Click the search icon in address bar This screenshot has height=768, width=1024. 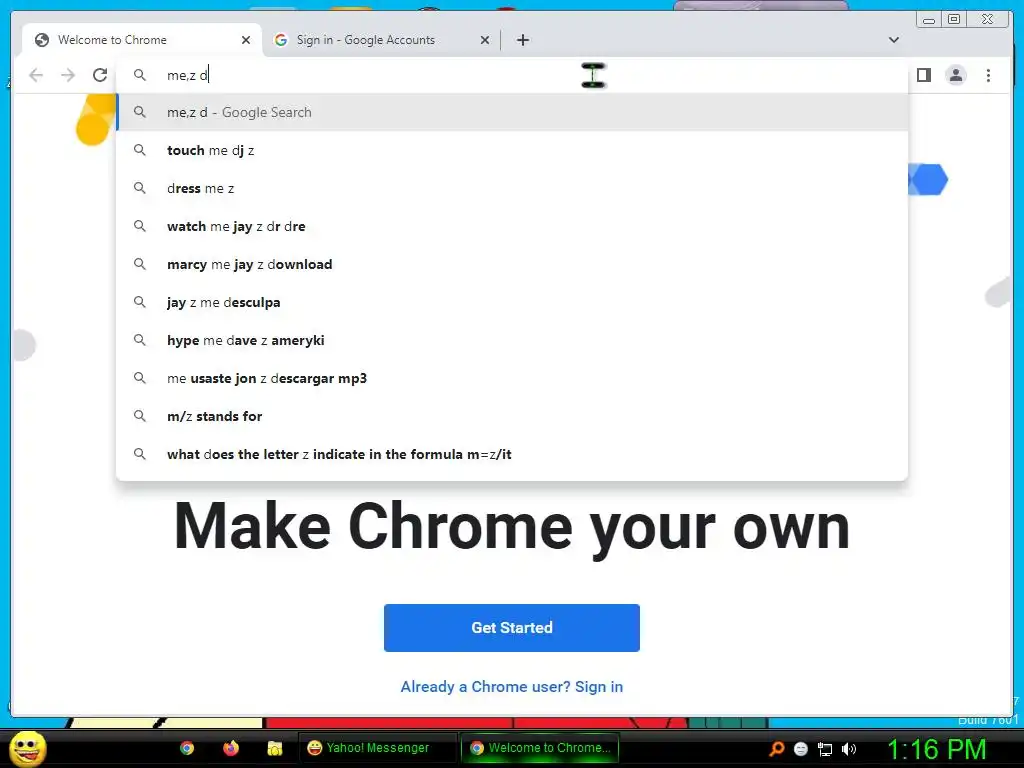[140, 75]
